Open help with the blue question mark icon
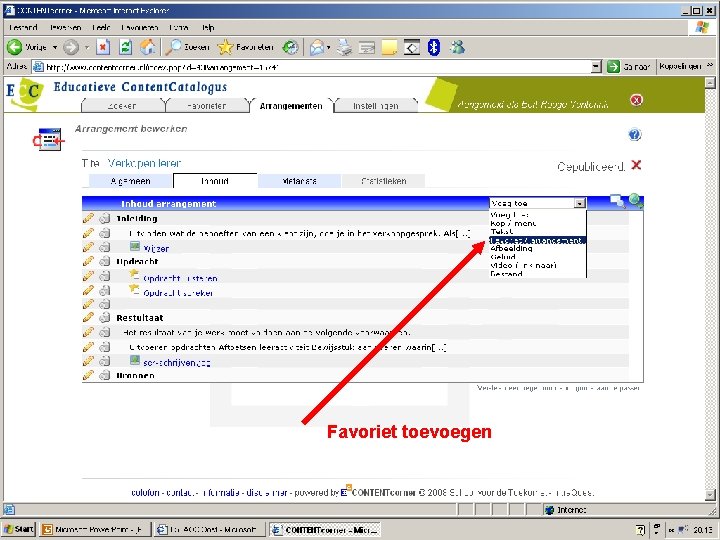The width and height of the screenshot is (720, 540). (x=635, y=135)
